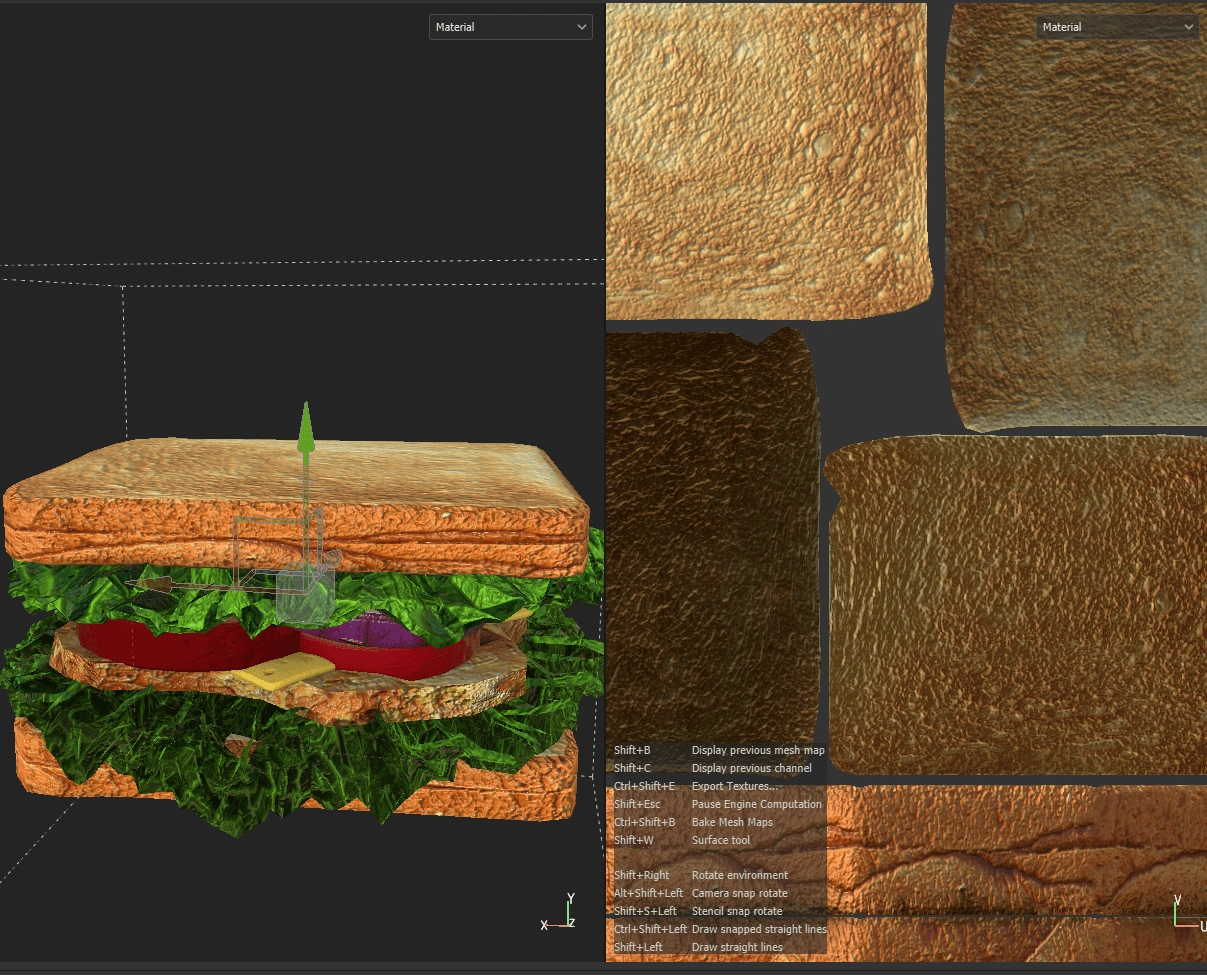Click the XYZ axis indicator in the 3D viewport
This screenshot has height=975, width=1207.
coord(559,912)
